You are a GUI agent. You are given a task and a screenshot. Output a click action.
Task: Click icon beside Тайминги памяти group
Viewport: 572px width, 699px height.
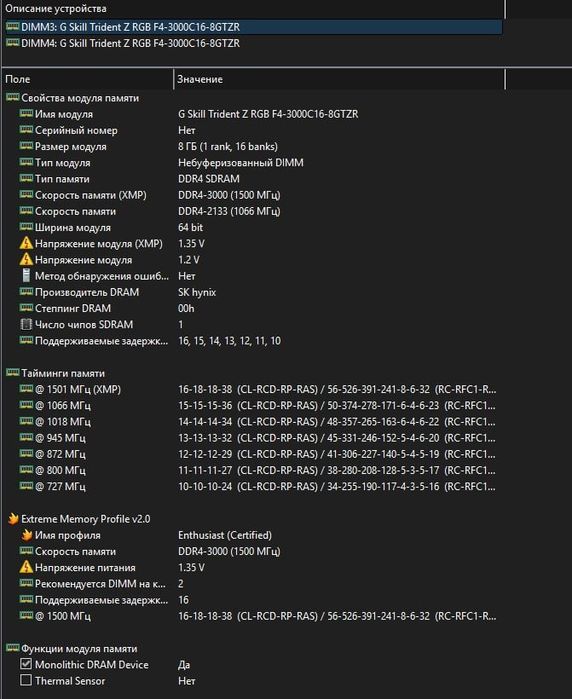(12, 372)
